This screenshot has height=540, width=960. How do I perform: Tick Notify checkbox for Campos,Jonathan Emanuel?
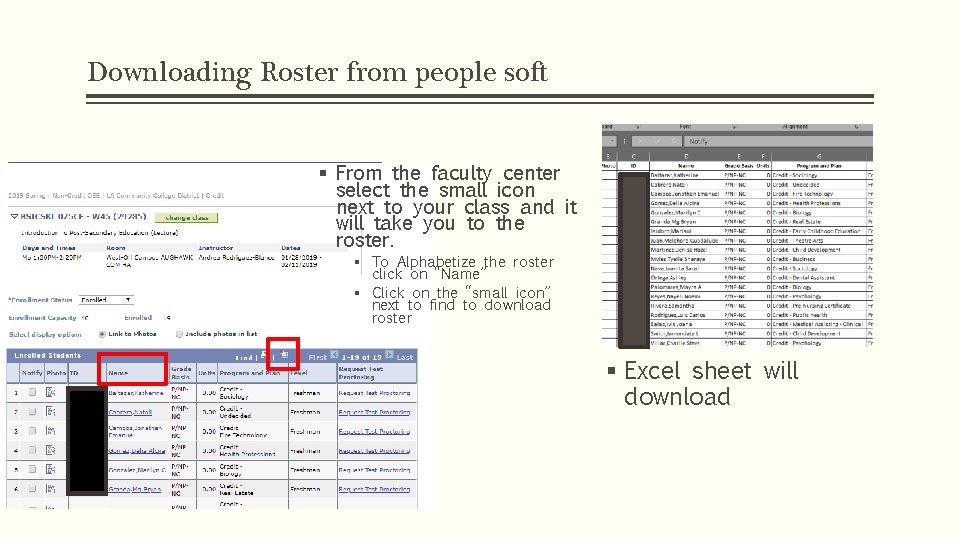(32, 431)
